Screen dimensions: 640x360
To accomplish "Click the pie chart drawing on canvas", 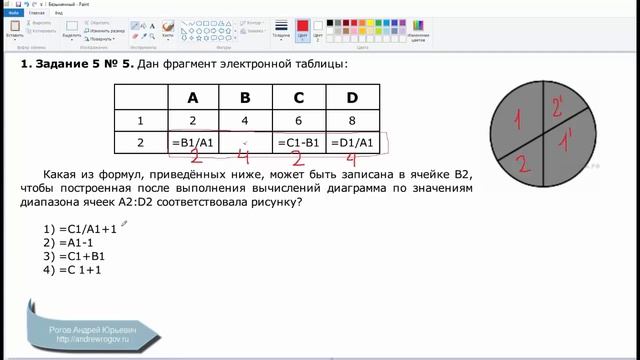I will point(543,134).
